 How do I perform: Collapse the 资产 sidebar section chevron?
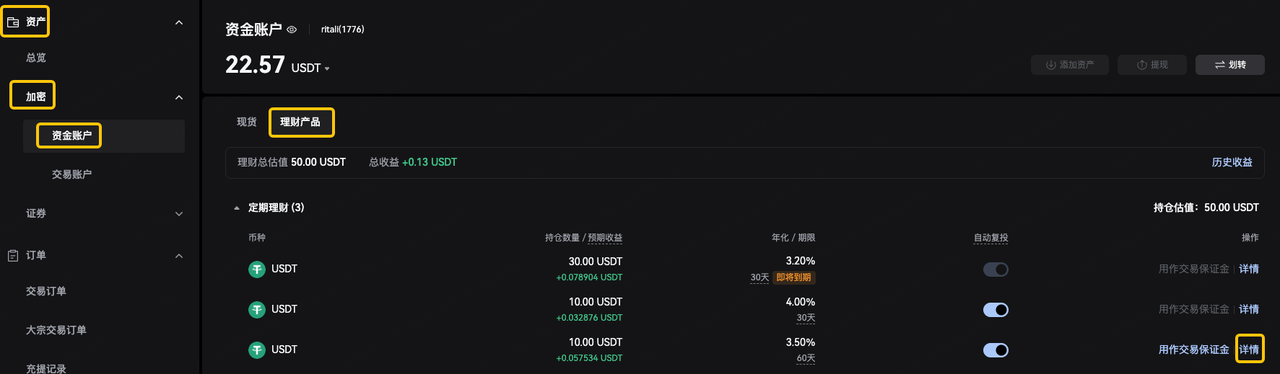pyautogui.click(x=179, y=22)
